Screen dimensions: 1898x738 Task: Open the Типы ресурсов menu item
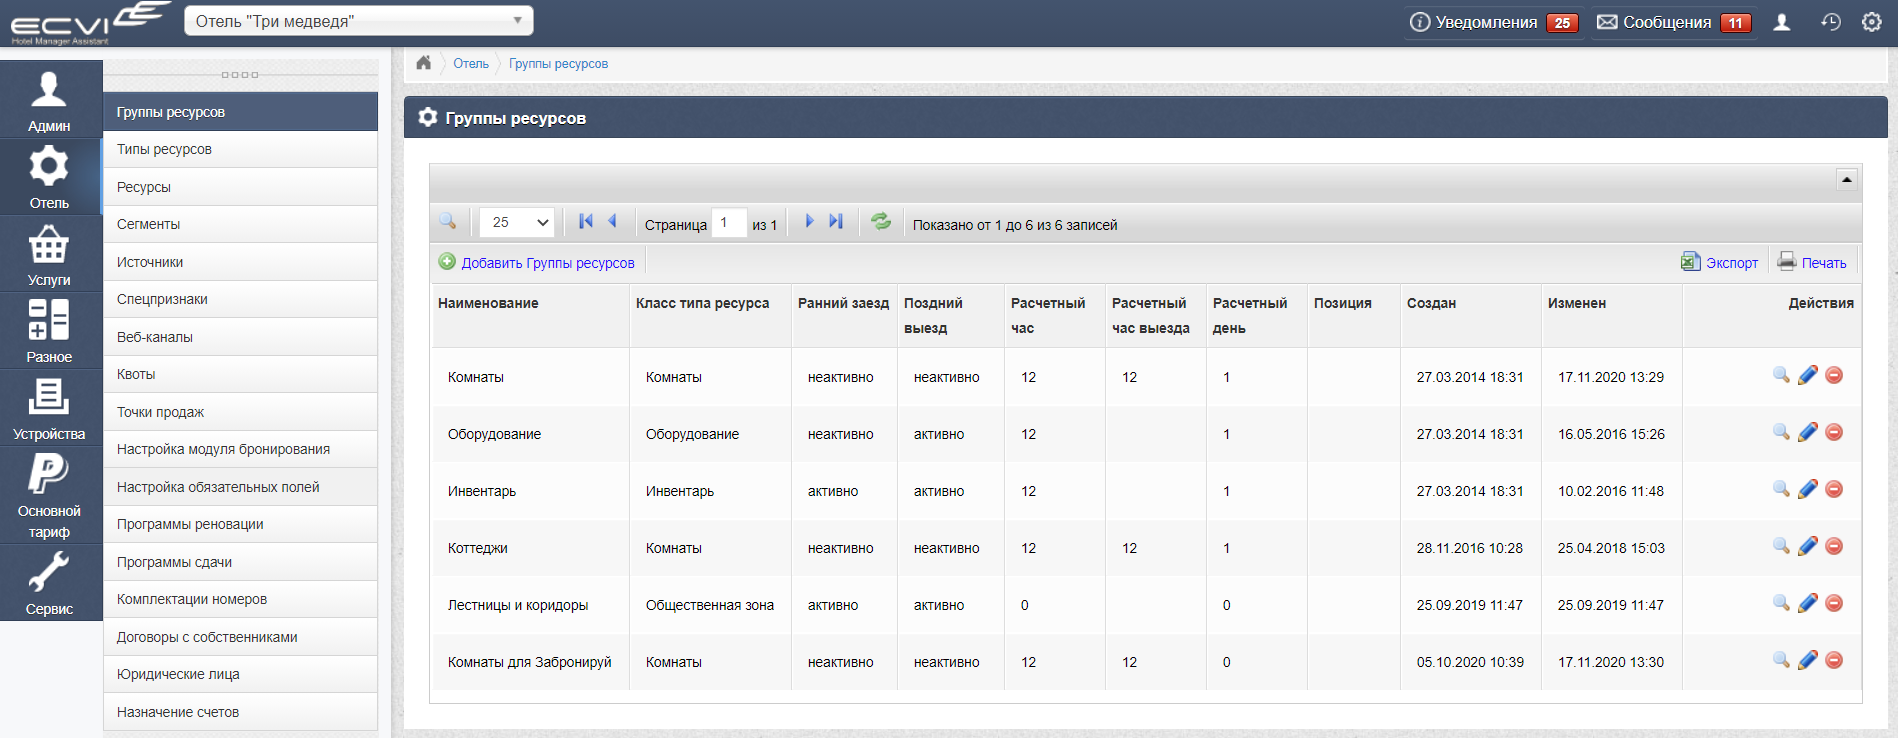(x=240, y=149)
